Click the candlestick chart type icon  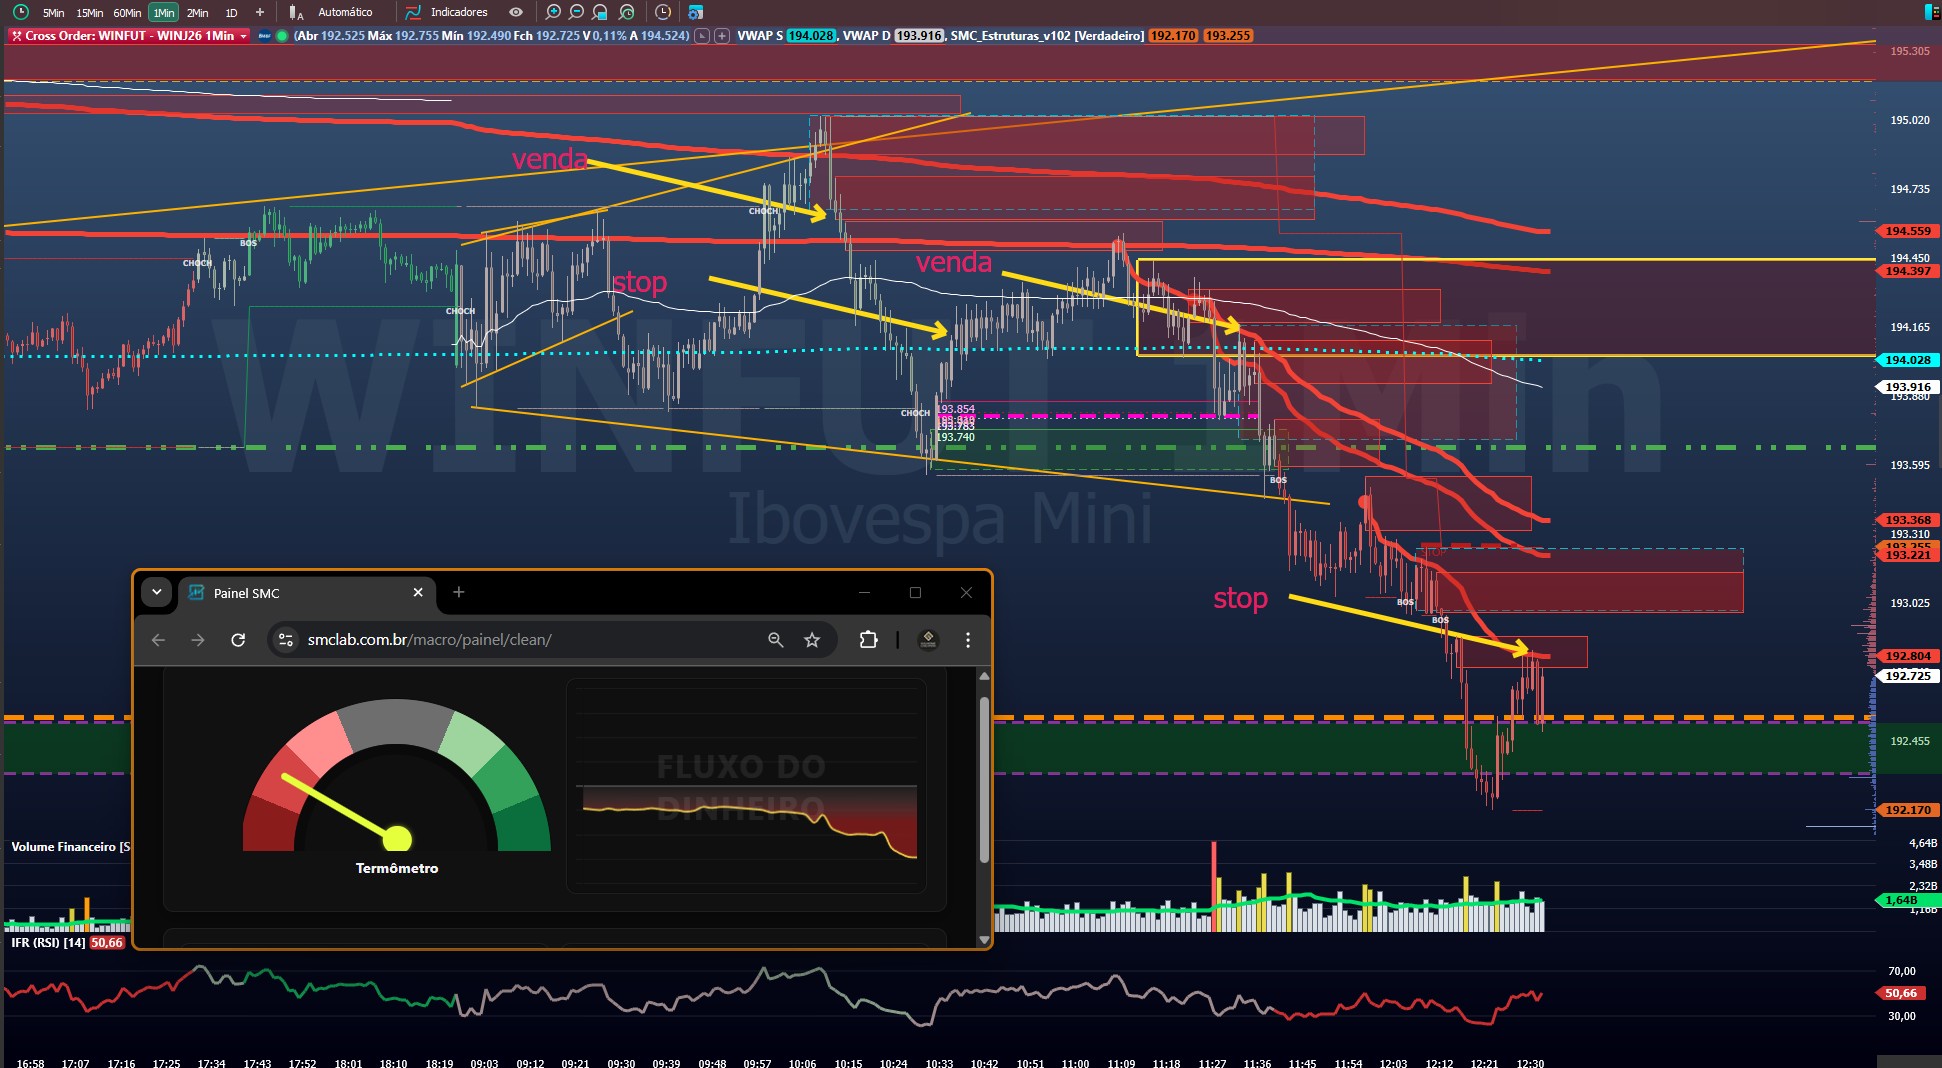point(296,12)
